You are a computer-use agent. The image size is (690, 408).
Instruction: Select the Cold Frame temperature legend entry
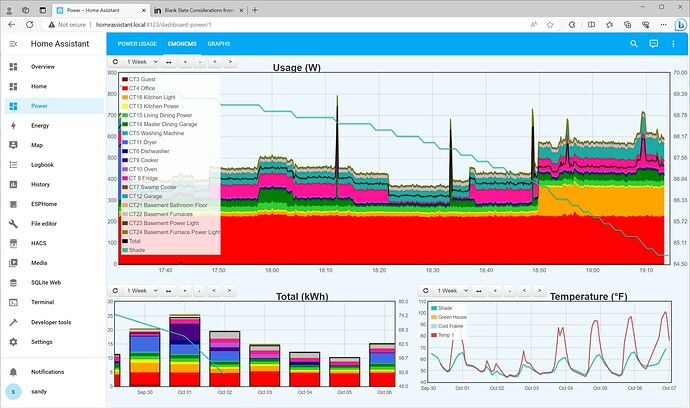[x=451, y=326]
